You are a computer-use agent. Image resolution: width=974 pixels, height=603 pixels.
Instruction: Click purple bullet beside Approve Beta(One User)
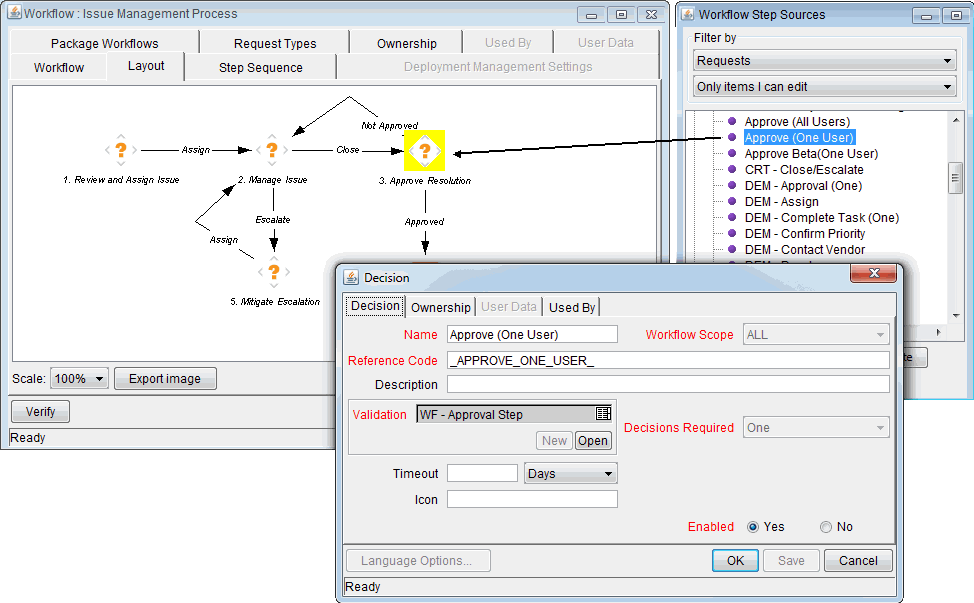pyautogui.click(x=732, y=154)
